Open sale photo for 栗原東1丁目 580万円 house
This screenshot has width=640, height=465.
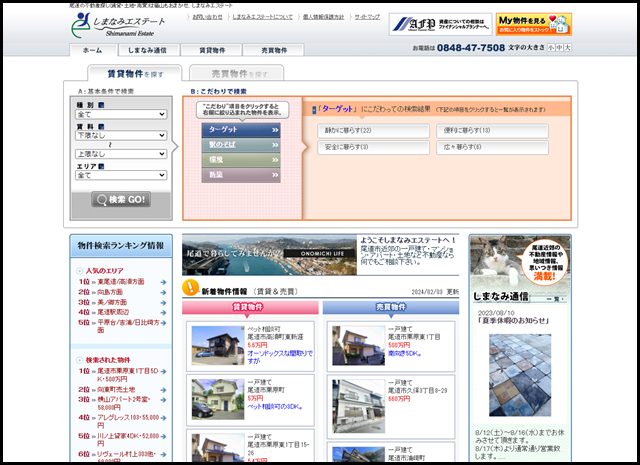click(x=358, y=345)
